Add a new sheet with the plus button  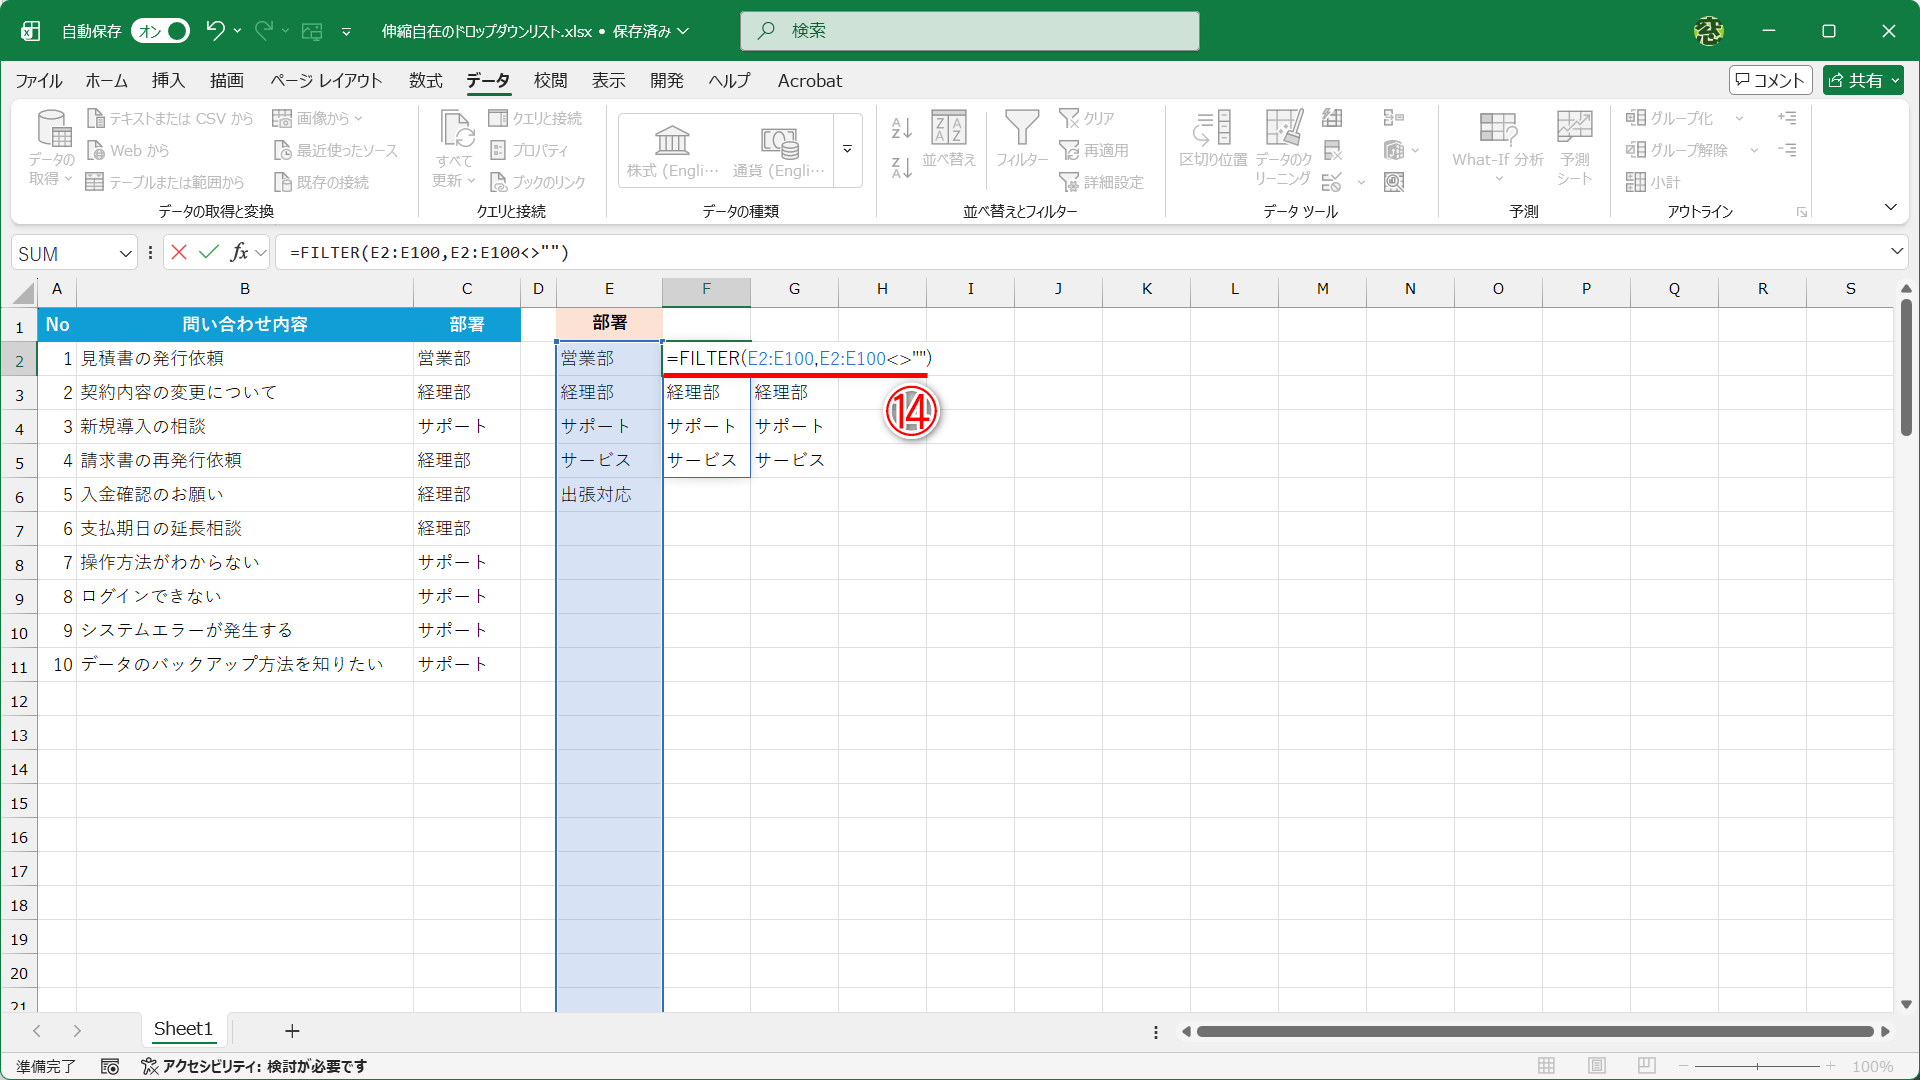292,1030
